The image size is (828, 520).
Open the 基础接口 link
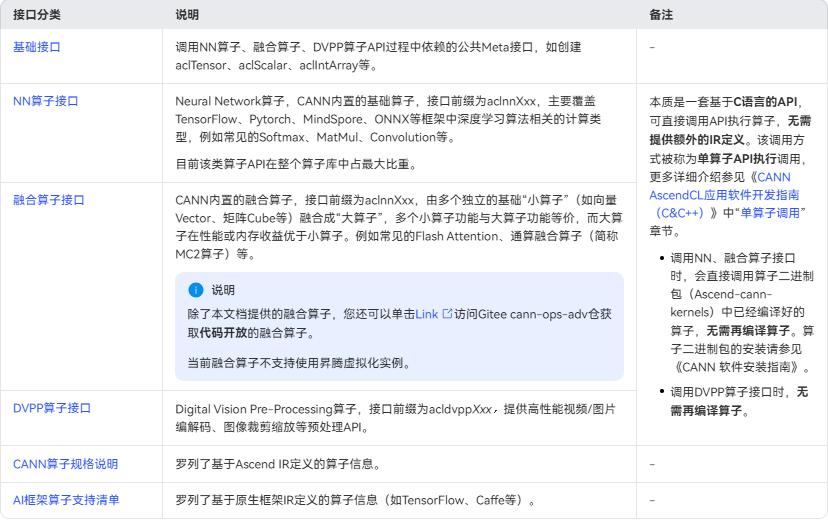(x=36, y=47)
